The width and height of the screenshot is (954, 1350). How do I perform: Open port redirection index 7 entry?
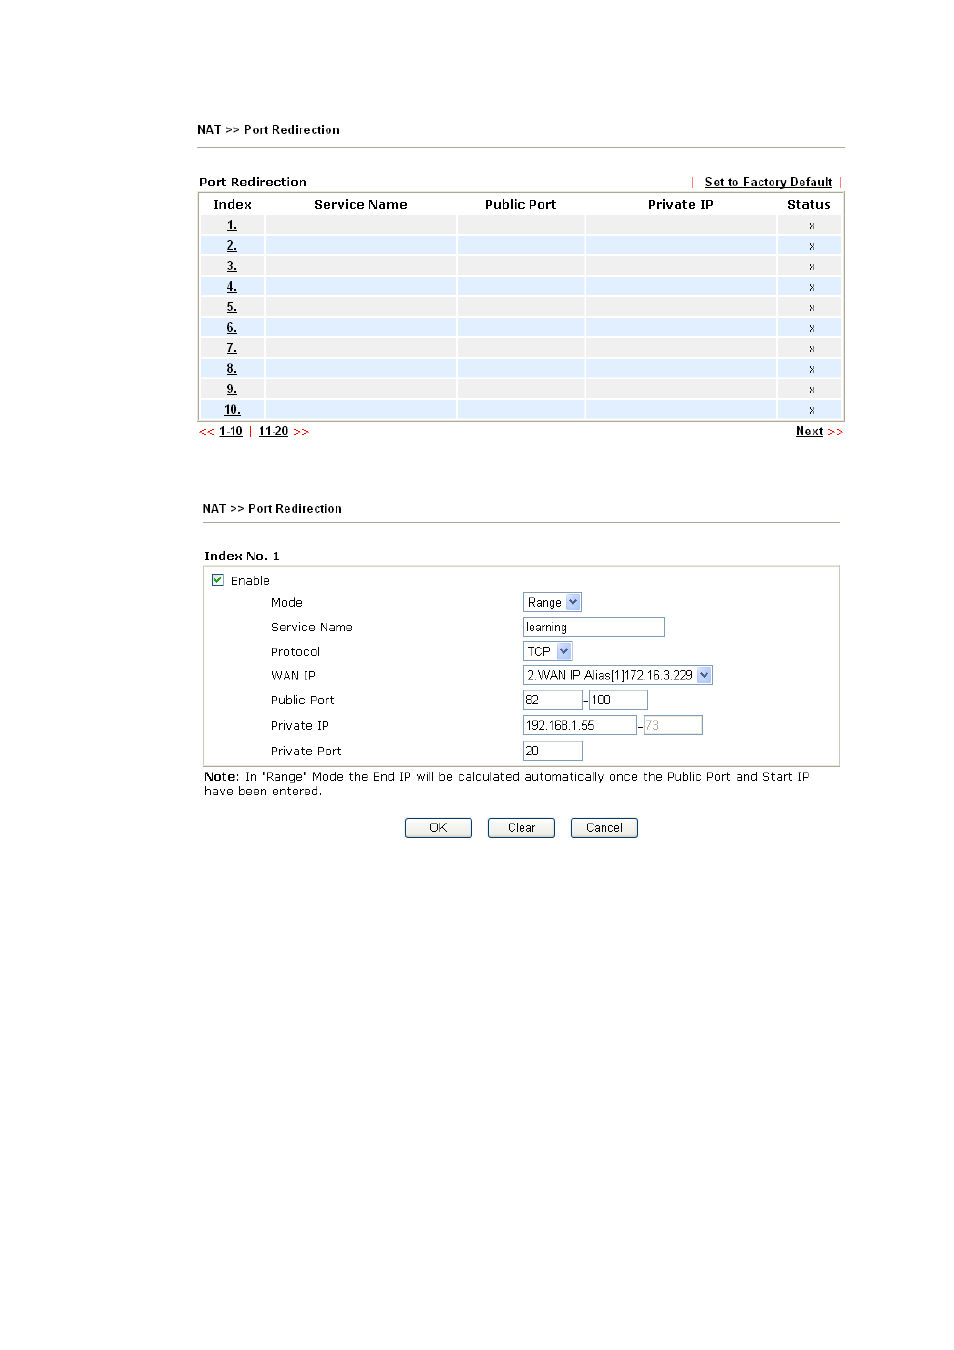[x=231, y=348]
